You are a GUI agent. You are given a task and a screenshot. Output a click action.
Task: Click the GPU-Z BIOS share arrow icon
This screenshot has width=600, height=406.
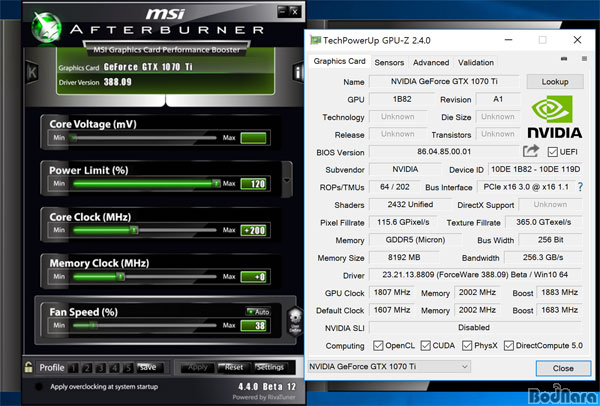531,151
